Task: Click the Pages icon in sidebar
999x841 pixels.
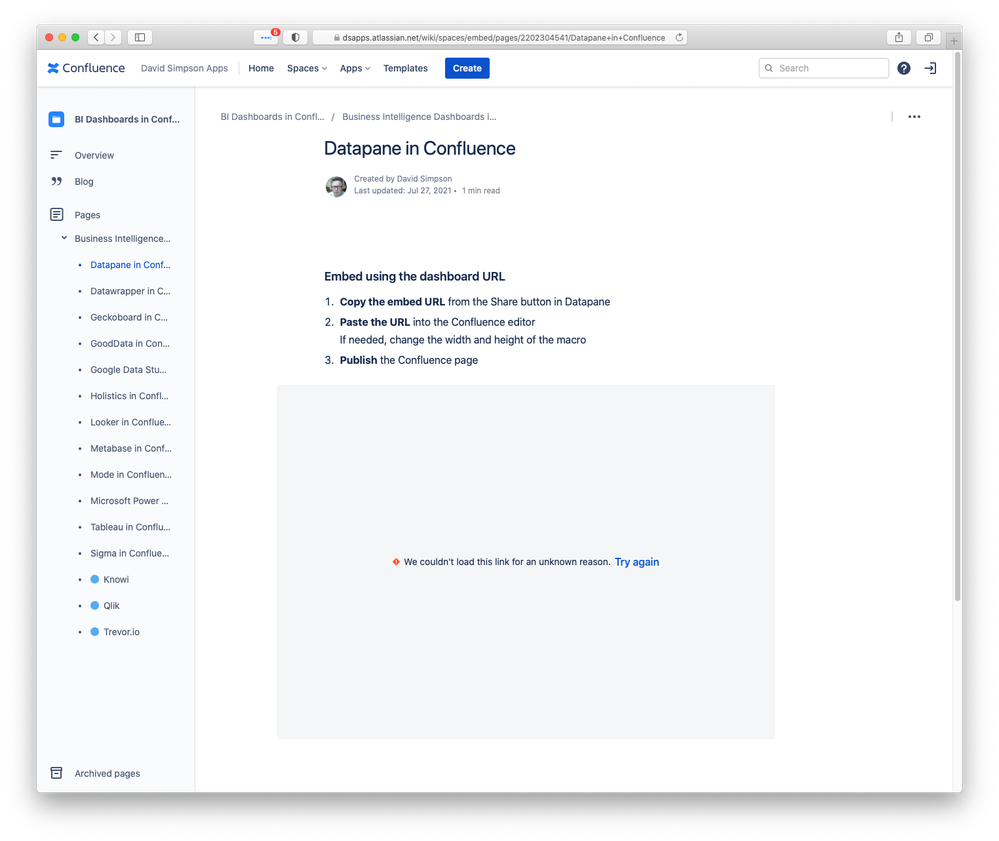Action: [x=57, y=215]
